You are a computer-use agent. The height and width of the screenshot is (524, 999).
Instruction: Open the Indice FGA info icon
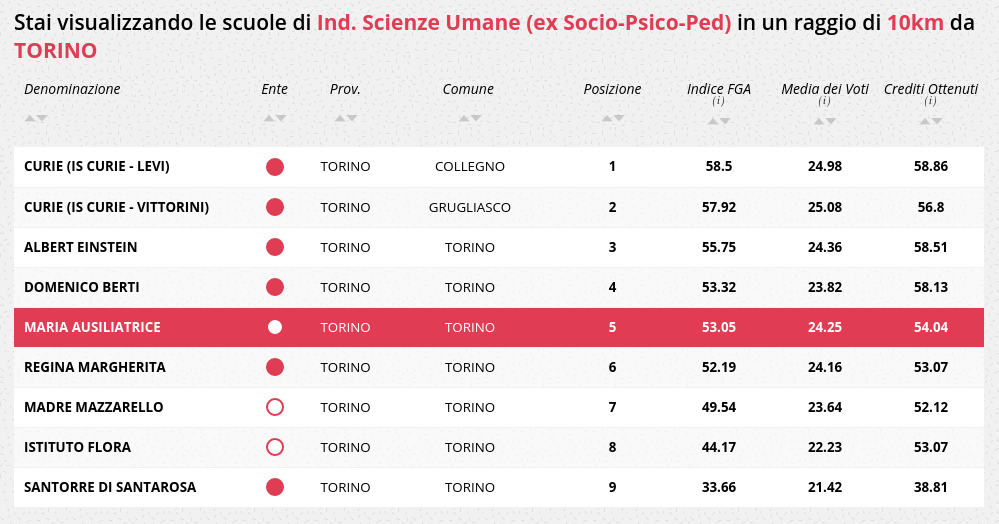click(718, 102)
